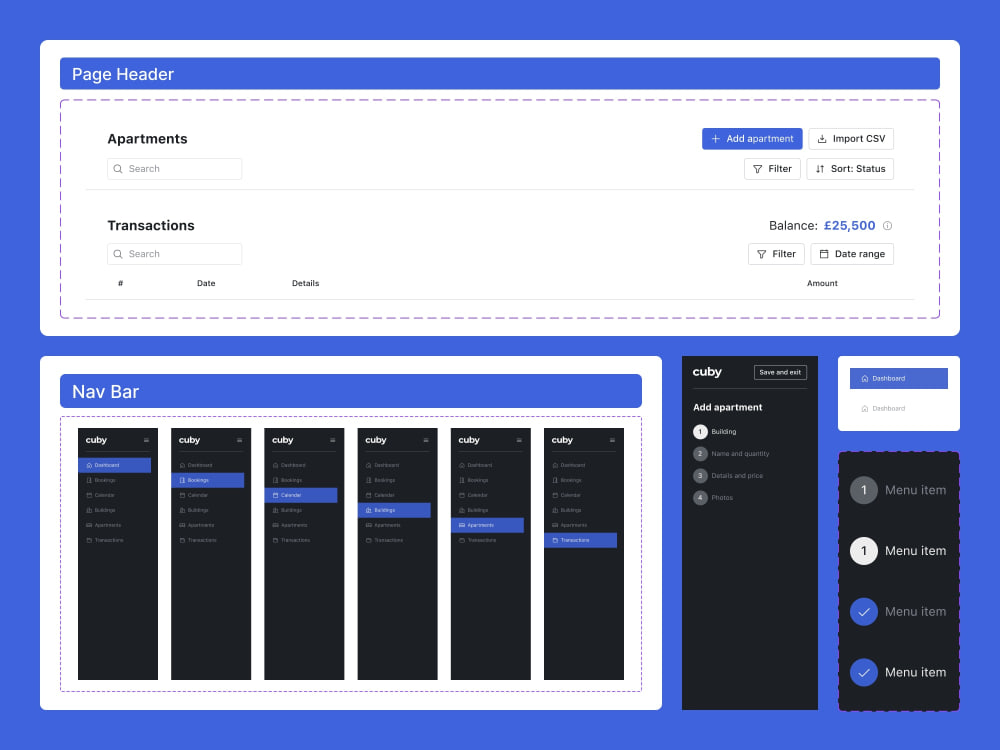Click the hamburger icon in the Buildings-highlighted nav bar
The height and width of the screenshot is (750, 1000).
click(x=425, y=440)
